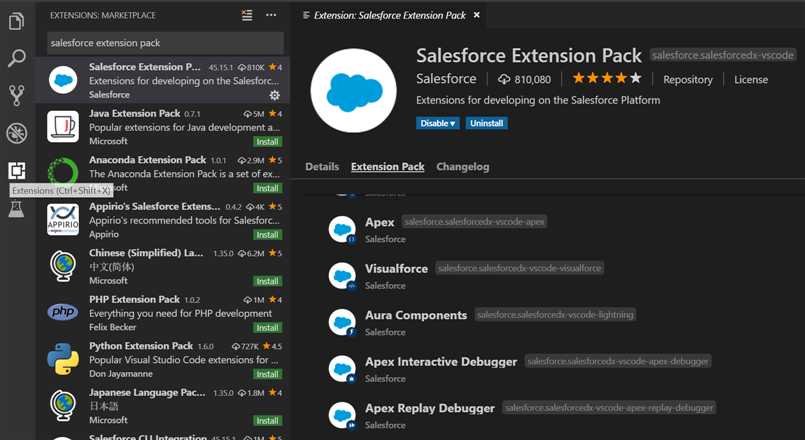Click the Visualforce extension cloud icon
This screenshot has width=805, height=440.
click(x=342, y=276)
